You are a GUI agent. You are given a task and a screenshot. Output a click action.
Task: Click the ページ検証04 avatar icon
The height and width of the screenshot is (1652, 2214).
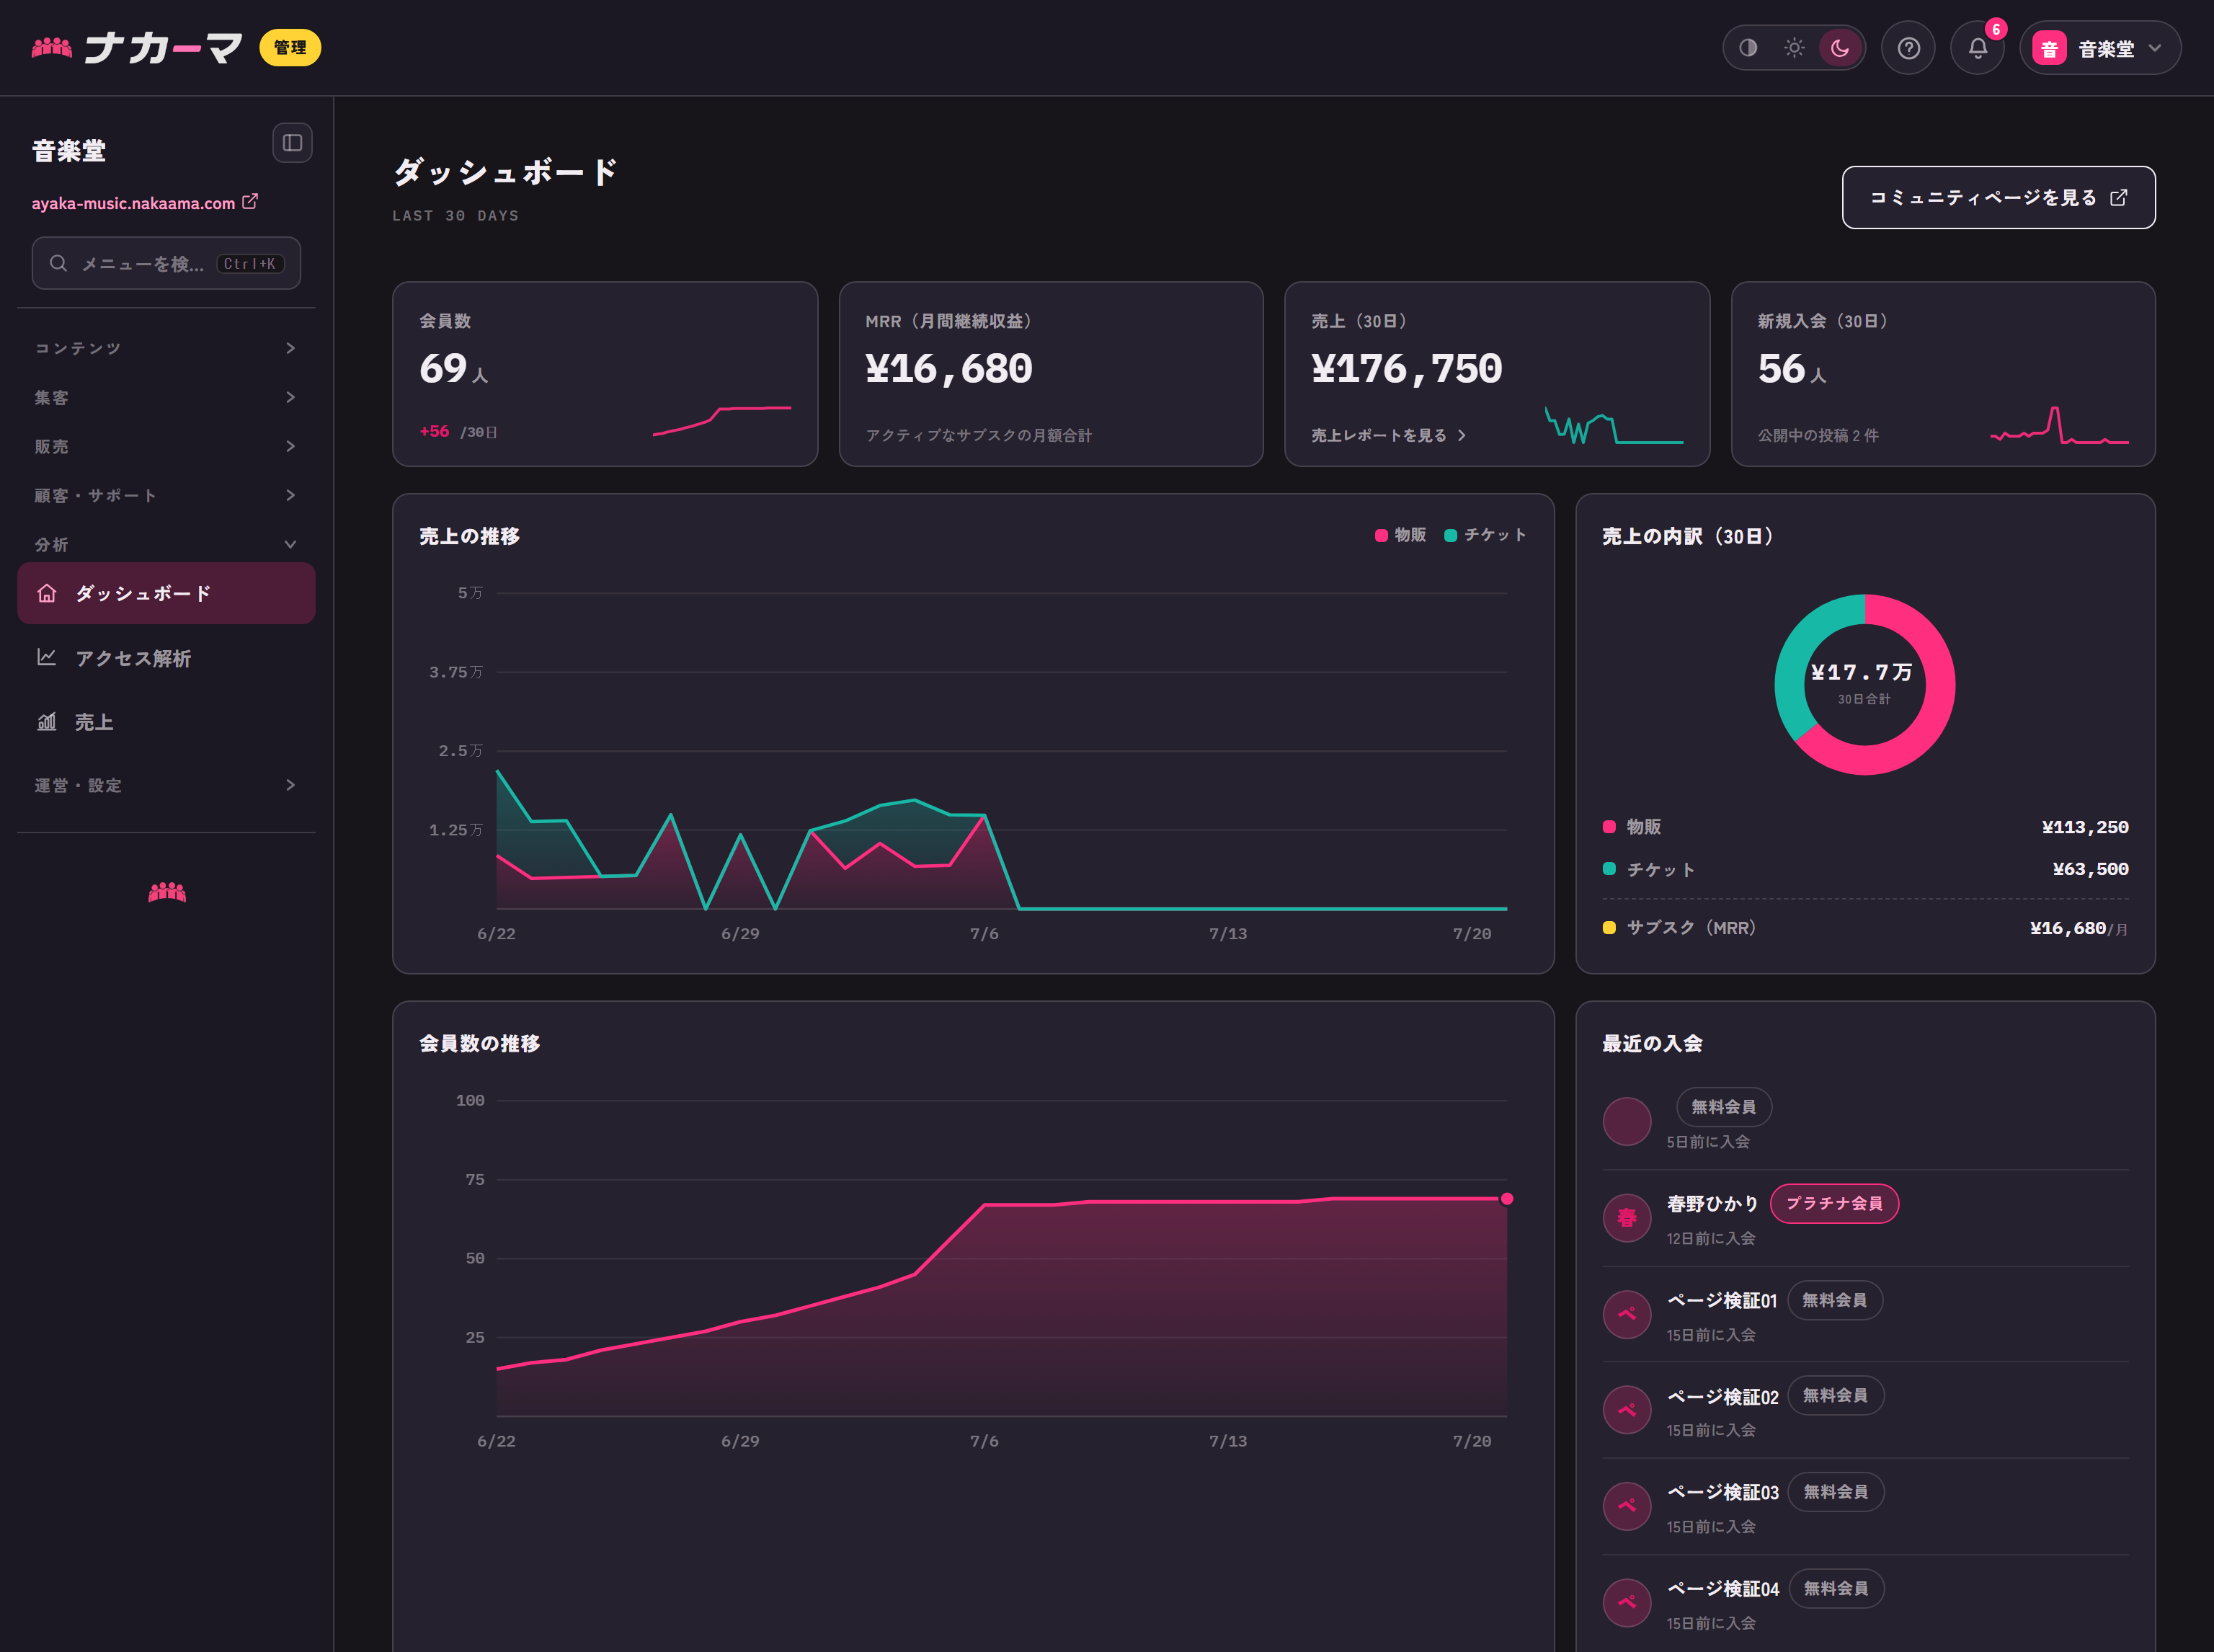(x=1627, y=1603)
